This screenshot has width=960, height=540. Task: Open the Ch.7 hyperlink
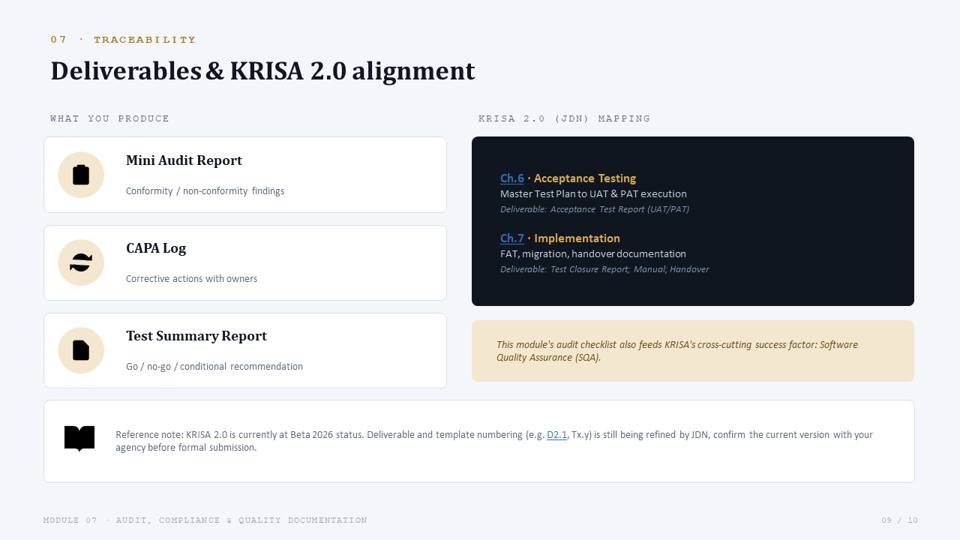(512, 238)
